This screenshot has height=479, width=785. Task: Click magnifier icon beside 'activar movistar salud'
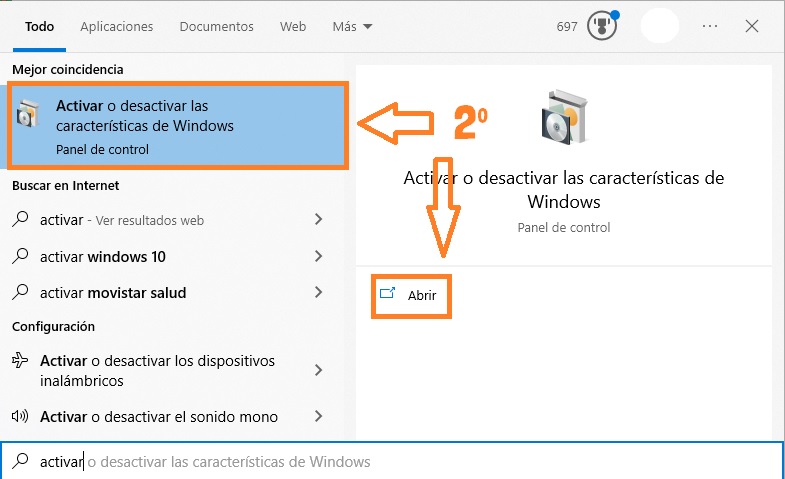pos(20,292)
